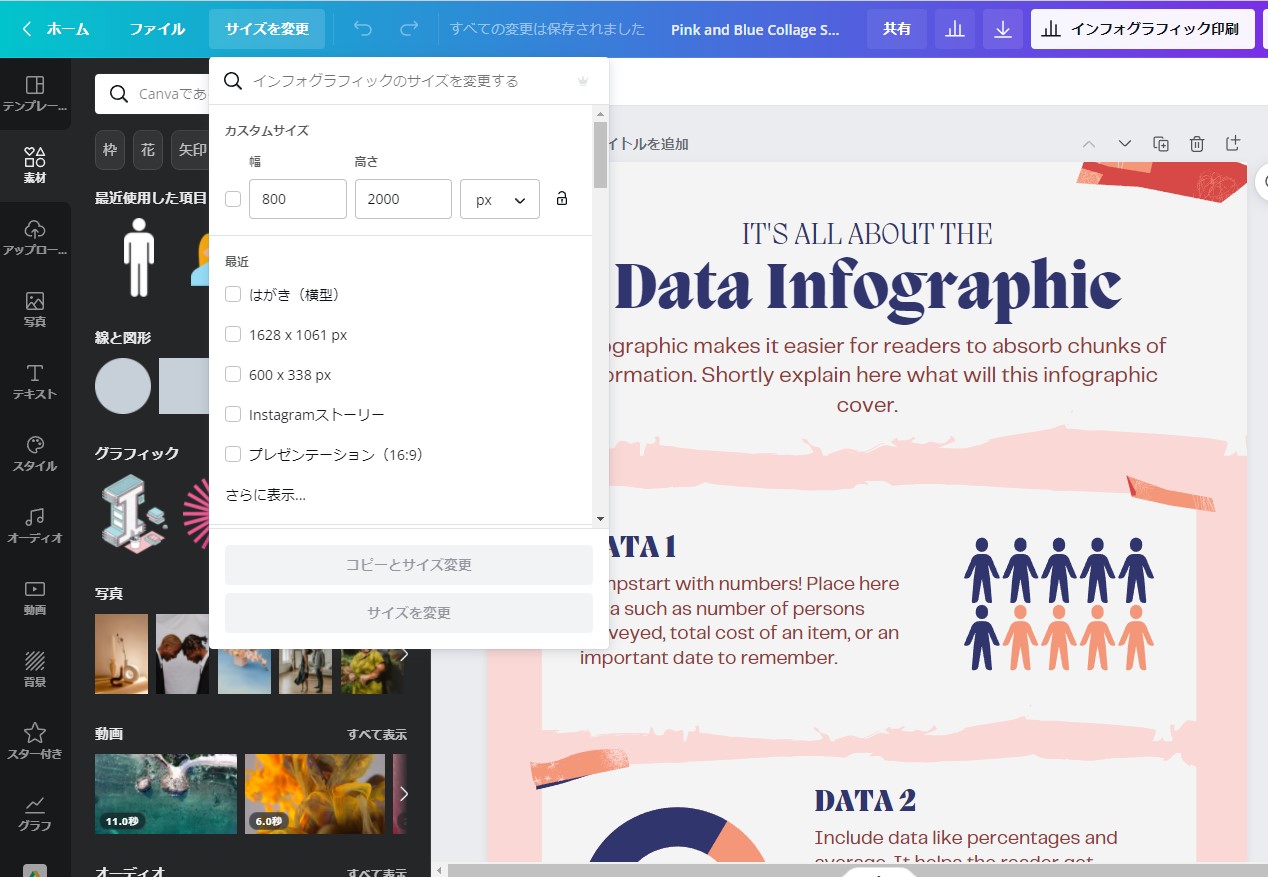Open the テンプレート sidebar panel
The height and width of the screenshot is (877, 1268).
pyautogui.click(x=35, y=94)
